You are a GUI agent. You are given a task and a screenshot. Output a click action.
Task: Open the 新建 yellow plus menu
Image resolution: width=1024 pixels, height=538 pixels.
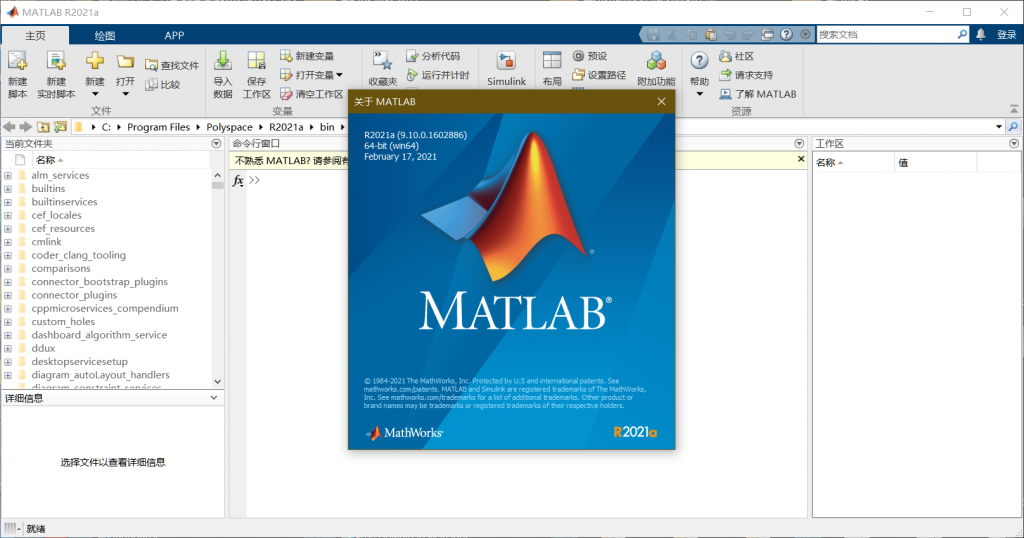point(95,74)
